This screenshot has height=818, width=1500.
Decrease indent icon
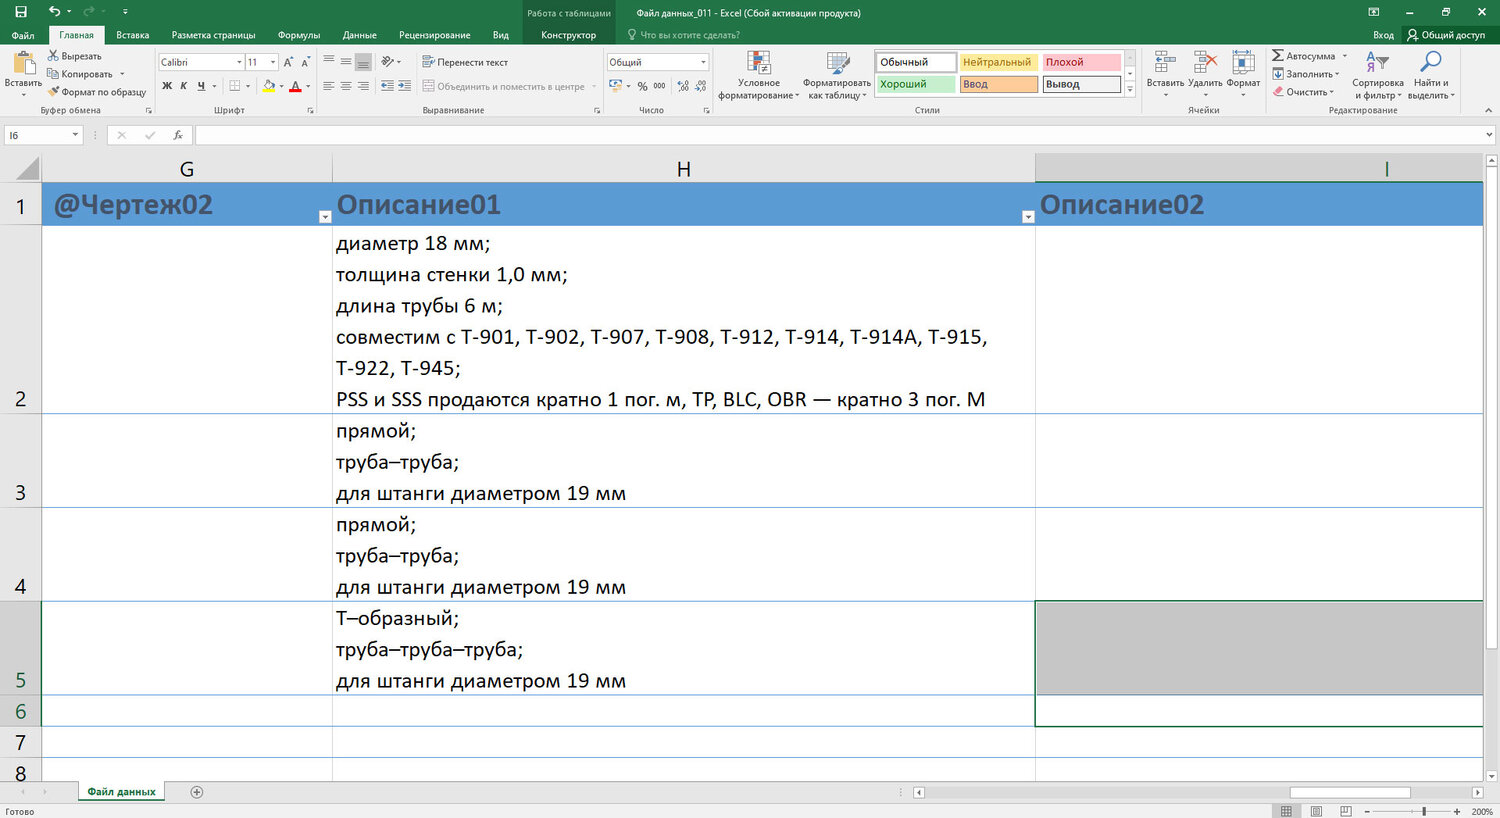pos(387,86)
